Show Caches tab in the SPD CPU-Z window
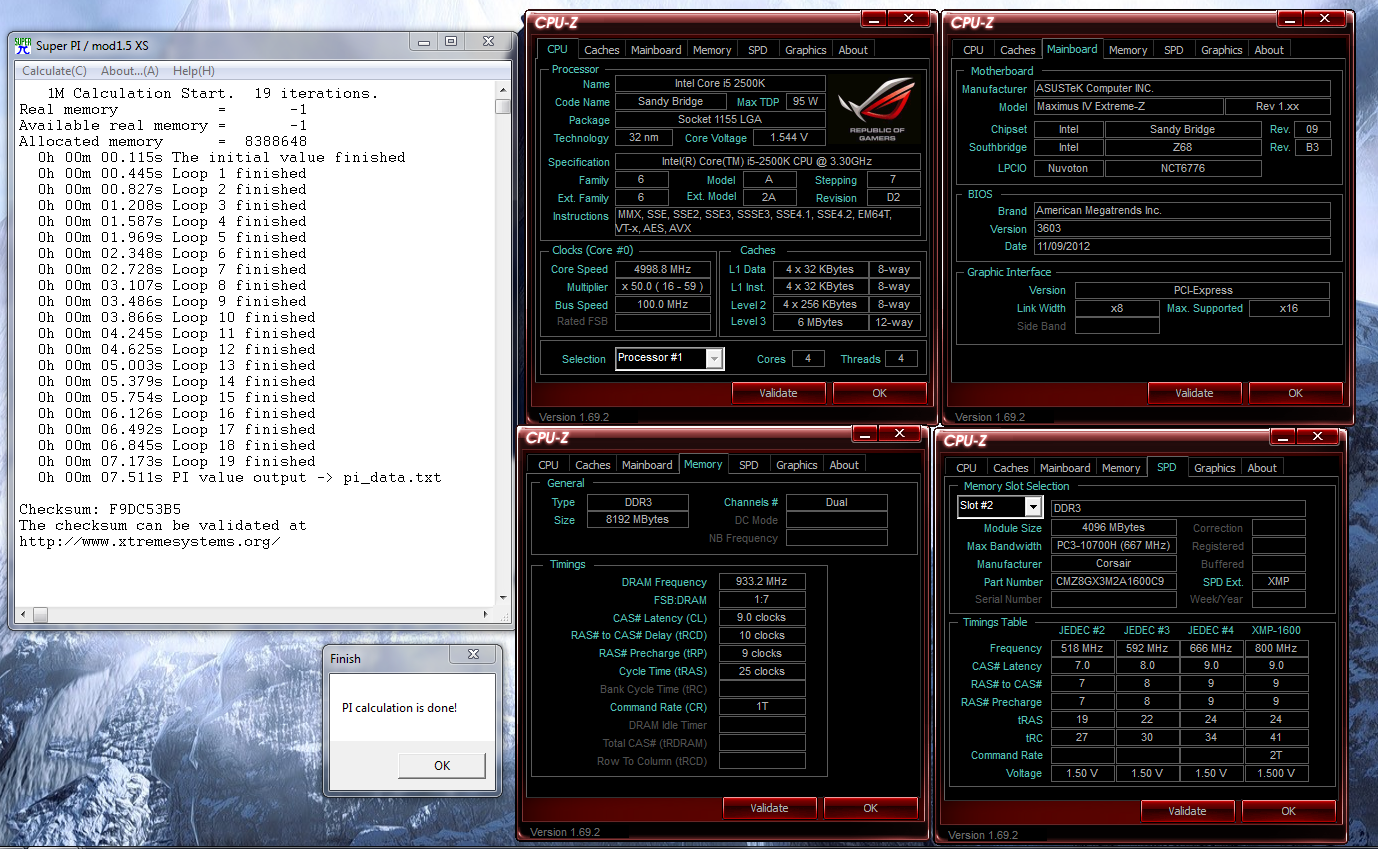This screenshot has width=1378, height=849. (x=1011, y=468)
